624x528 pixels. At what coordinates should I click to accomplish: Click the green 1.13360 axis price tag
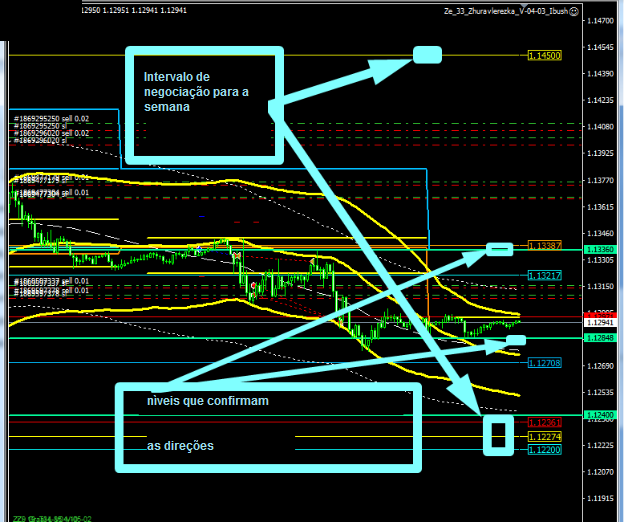point(601,249)
